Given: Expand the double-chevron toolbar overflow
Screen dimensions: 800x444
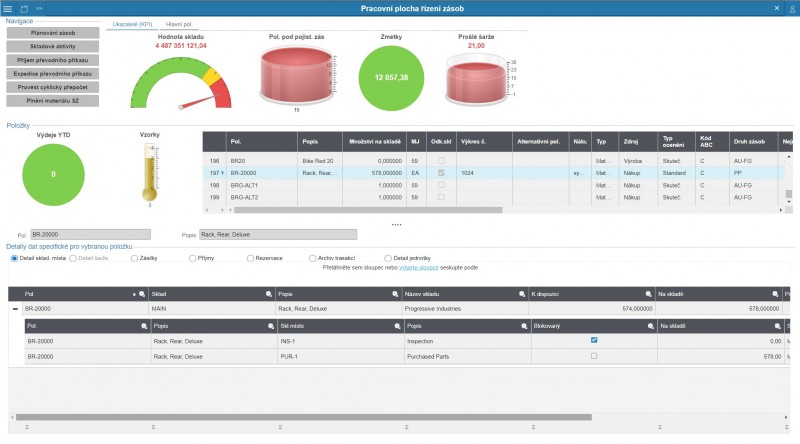Looking at the screenshot, I should point(39,7).
